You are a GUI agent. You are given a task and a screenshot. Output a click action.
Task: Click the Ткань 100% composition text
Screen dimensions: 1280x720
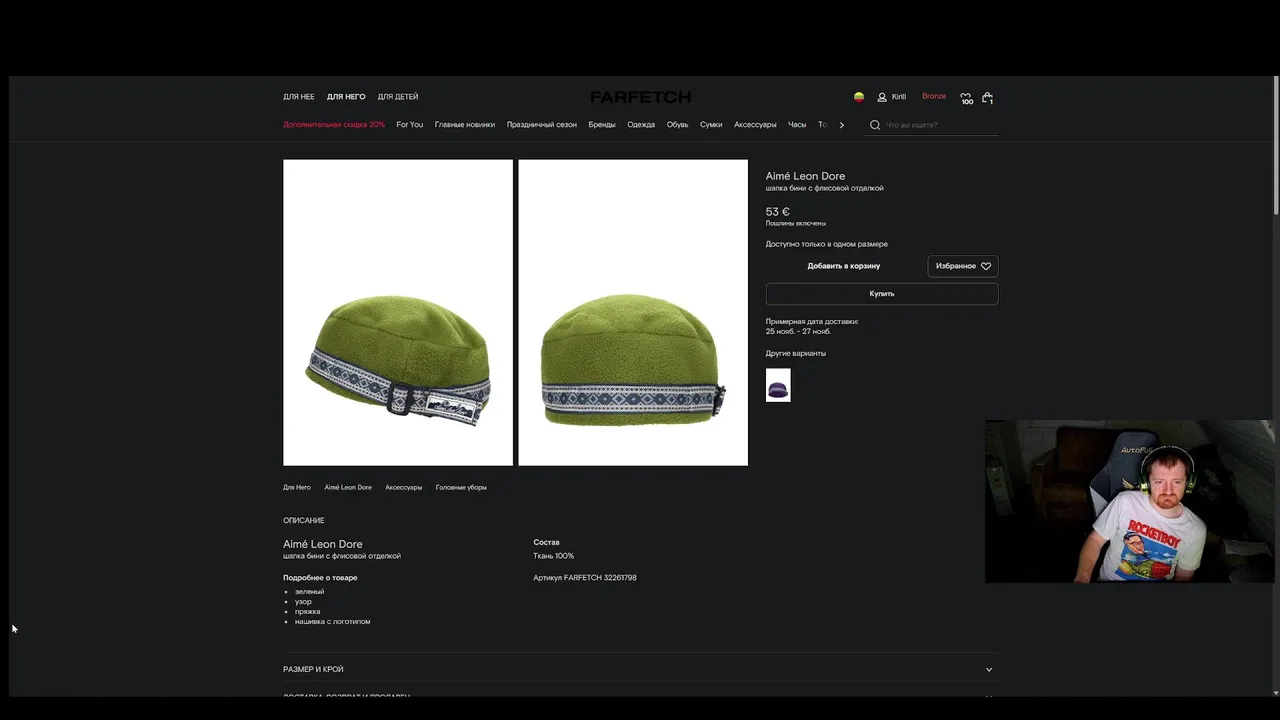coord(554,556)
